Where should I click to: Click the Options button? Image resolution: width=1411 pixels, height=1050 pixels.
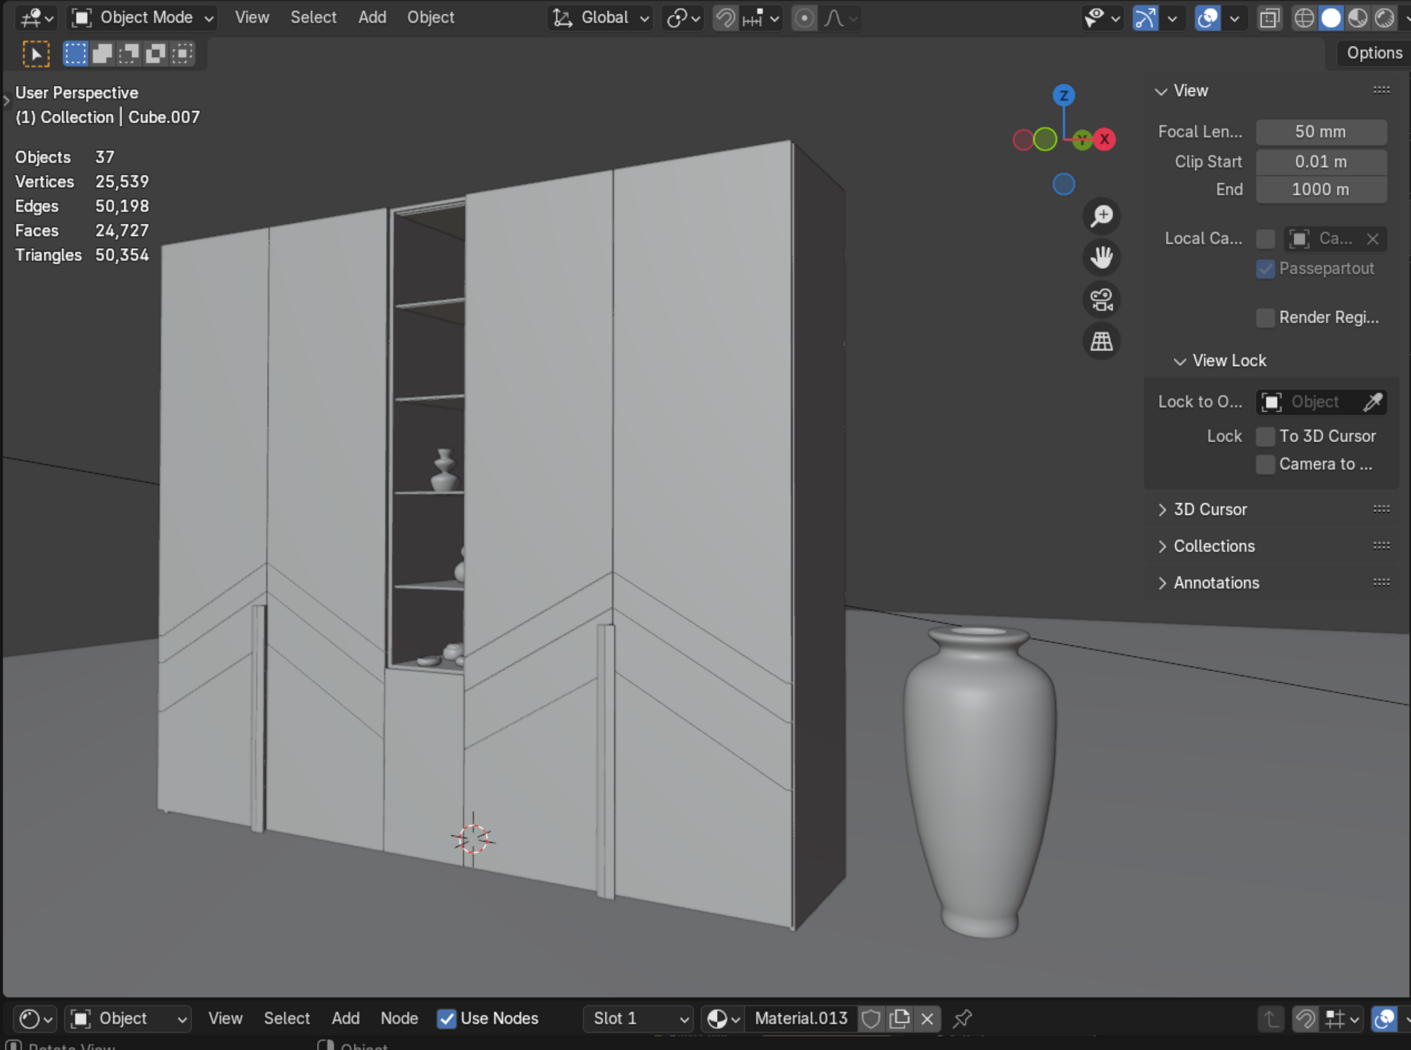click(x=1374, y=53)
